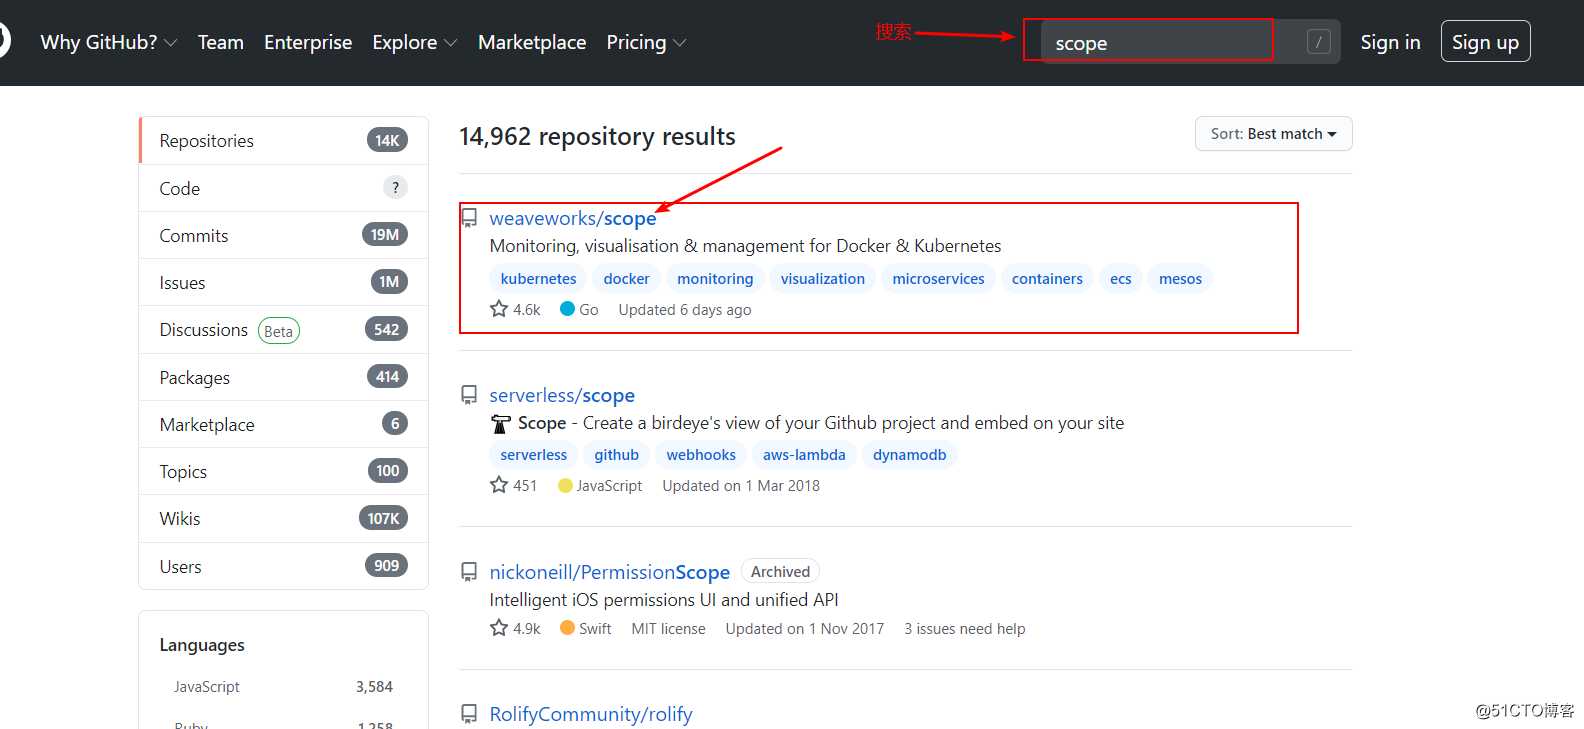The height and width of the screenshot is (729, 1584).
Task: Select the Topics results filter
Action: pyautogui.click(x=284, y=471)
